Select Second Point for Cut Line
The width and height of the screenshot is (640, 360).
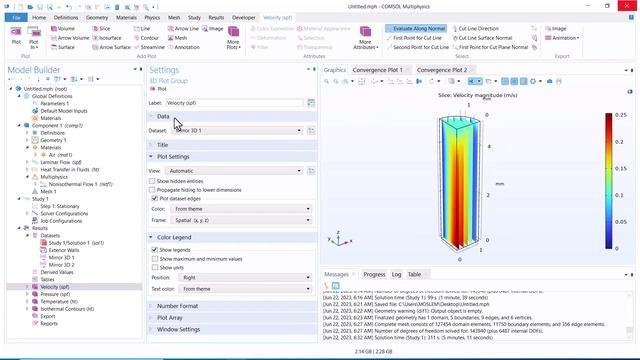(418, 47)
